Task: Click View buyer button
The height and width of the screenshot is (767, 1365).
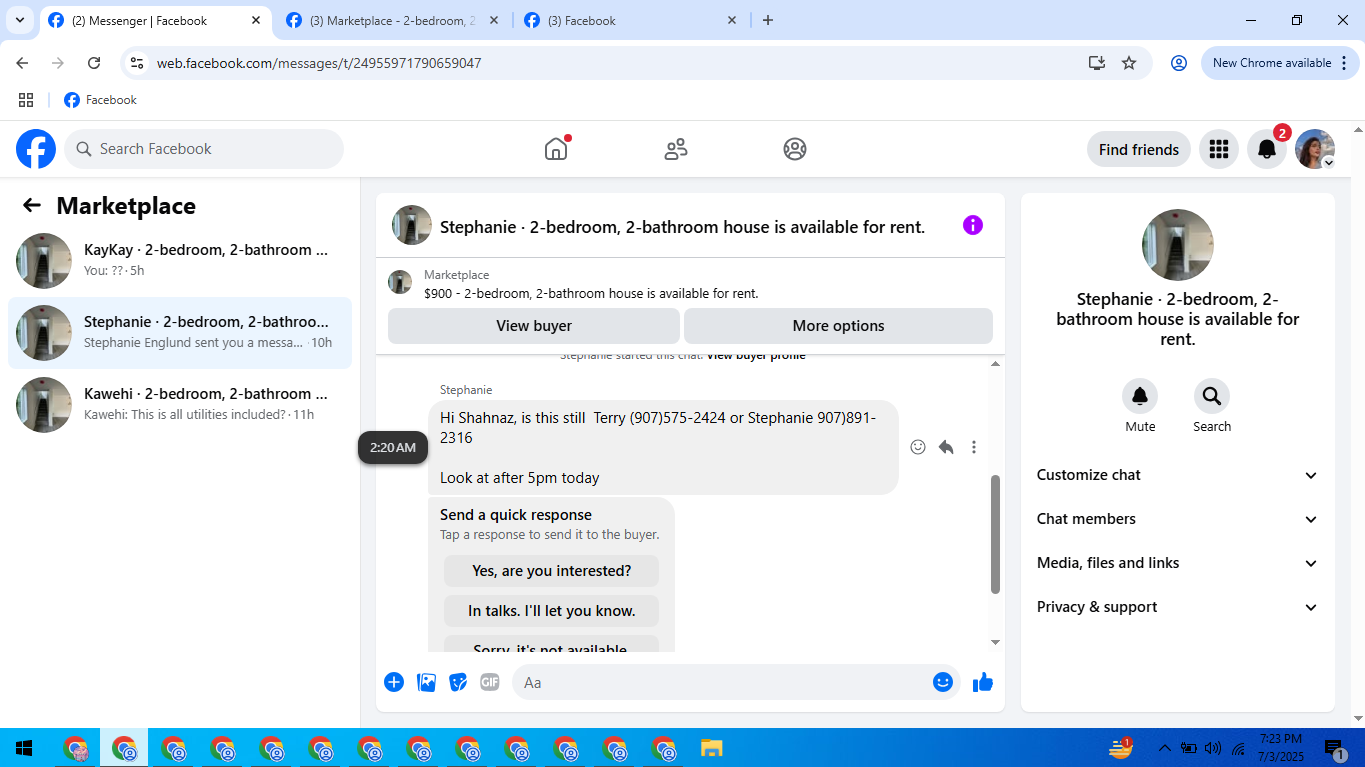Action: [x=534, y=326]
